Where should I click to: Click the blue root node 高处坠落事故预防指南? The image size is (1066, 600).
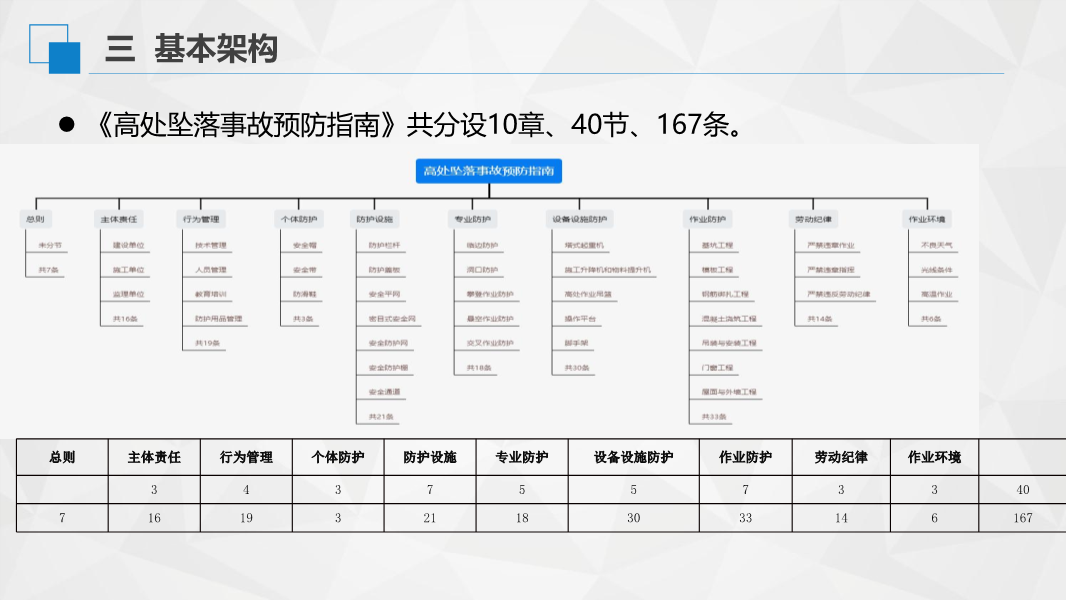(489, 171)
